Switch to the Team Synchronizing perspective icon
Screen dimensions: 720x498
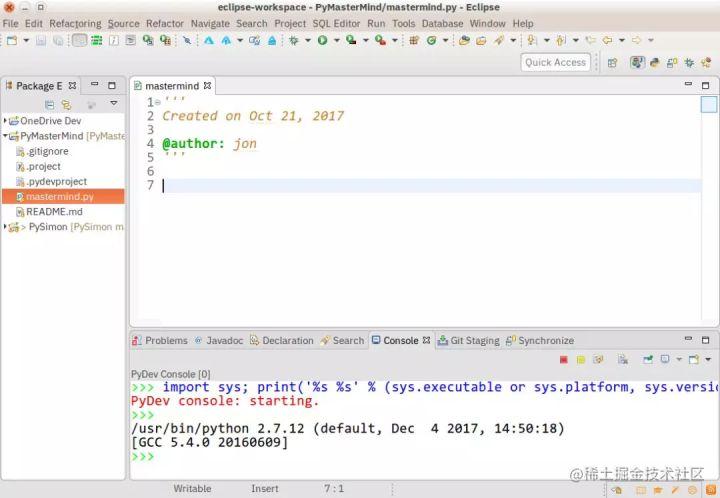[x=672, y=63]
